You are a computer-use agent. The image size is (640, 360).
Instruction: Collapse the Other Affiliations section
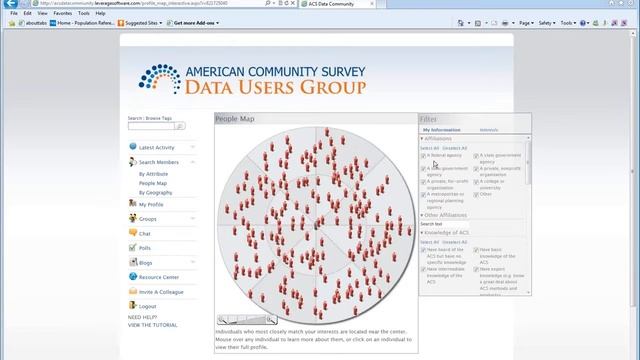(422, 215)
